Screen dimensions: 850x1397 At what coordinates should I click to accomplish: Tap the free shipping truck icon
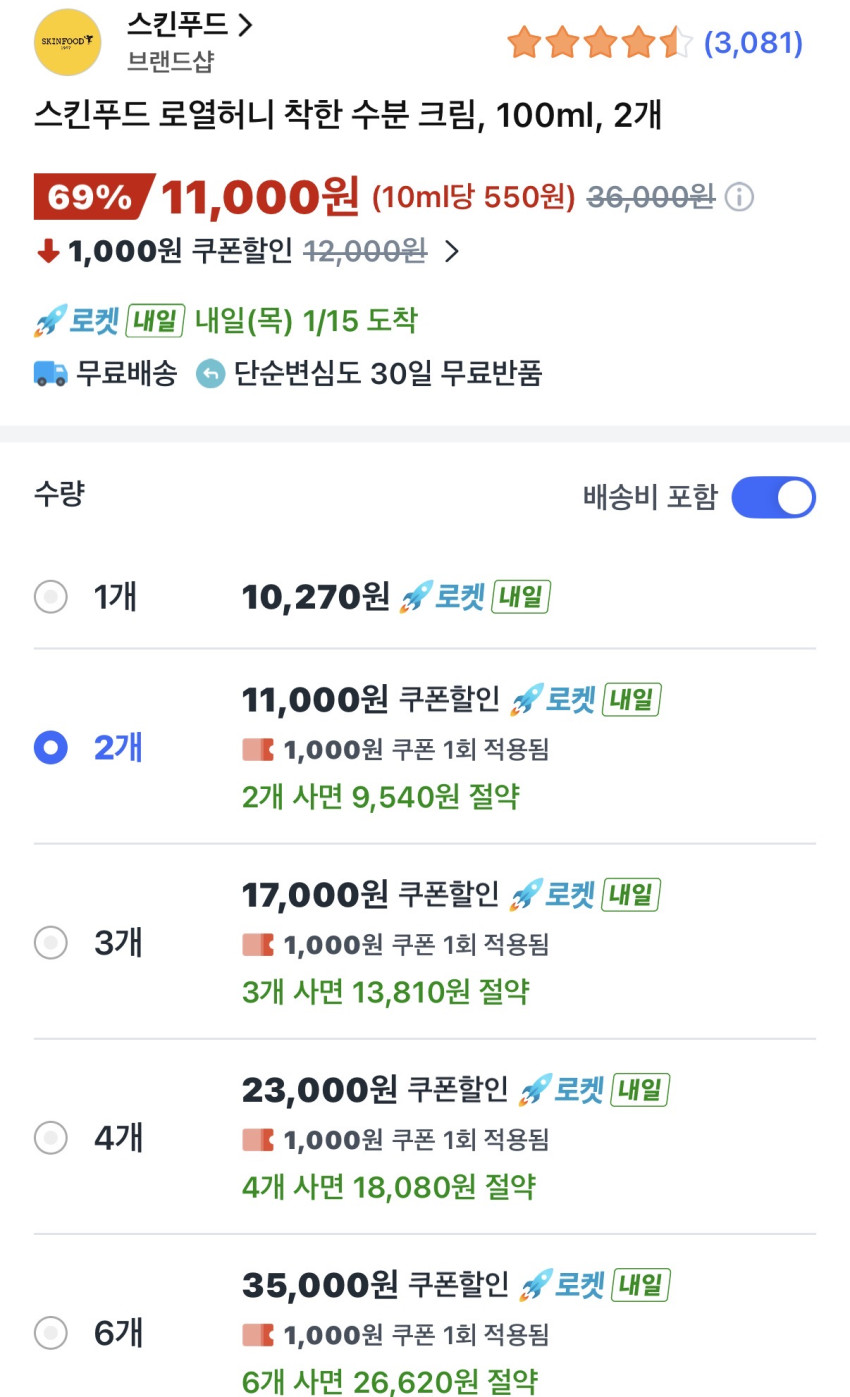tap(50, 374)
